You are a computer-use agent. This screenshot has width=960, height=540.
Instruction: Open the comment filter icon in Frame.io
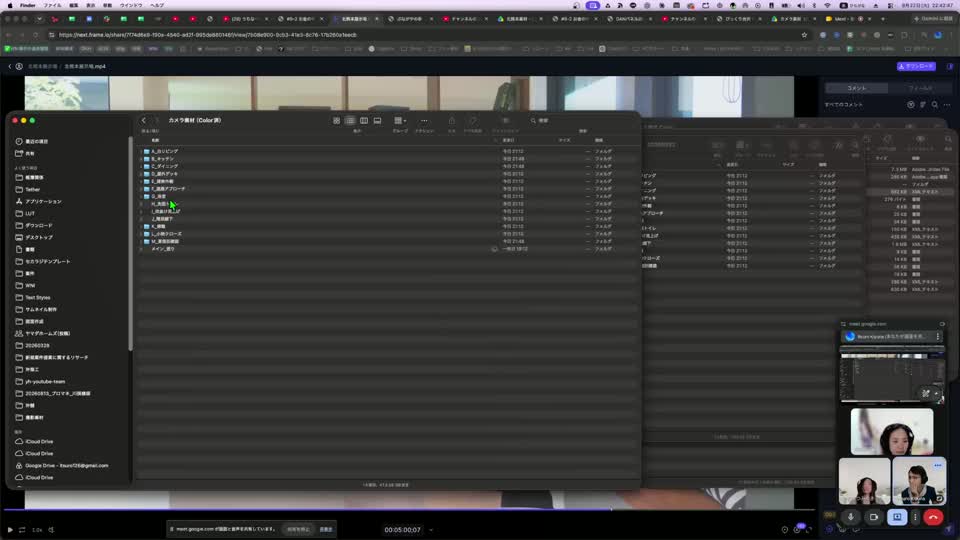[x=911, y=105]
